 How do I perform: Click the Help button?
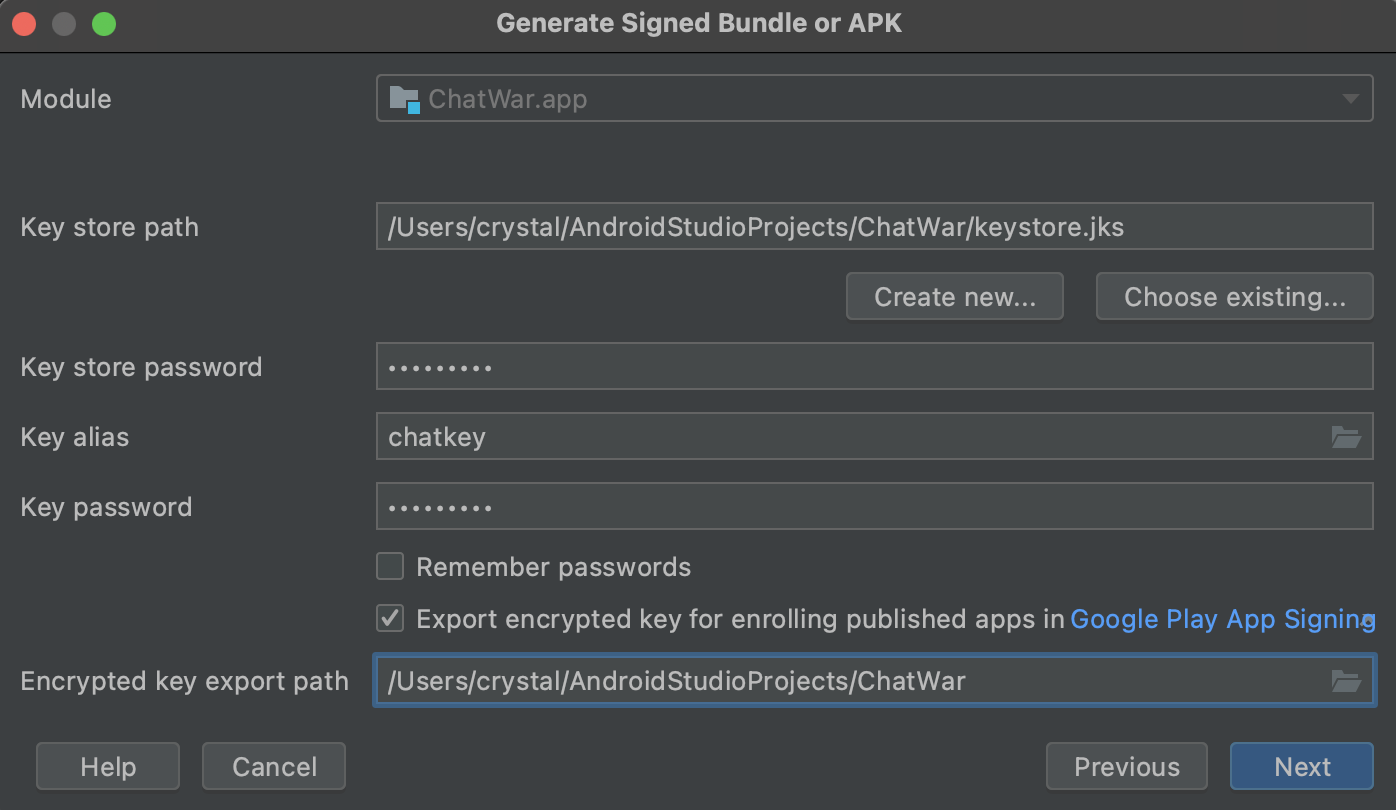[108, 767]
